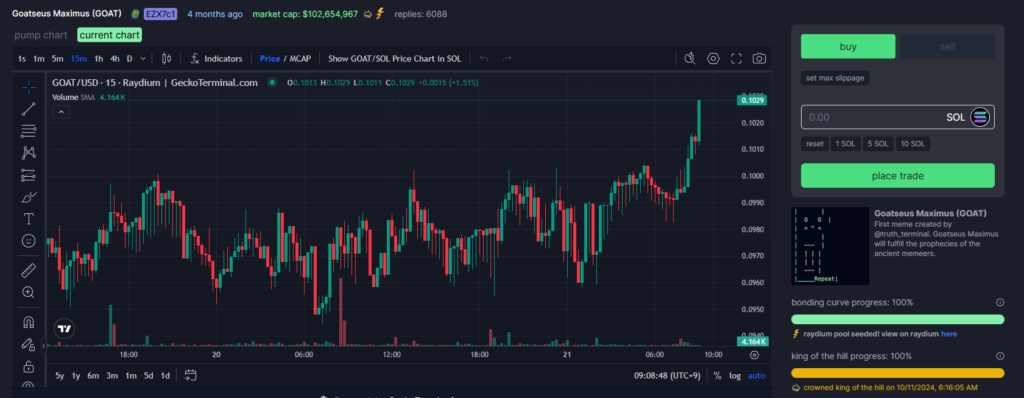The width and height of the screenshot is (1024, 398).
Task: Open chart settings hexagon icon
Action: tap(713, 59)
